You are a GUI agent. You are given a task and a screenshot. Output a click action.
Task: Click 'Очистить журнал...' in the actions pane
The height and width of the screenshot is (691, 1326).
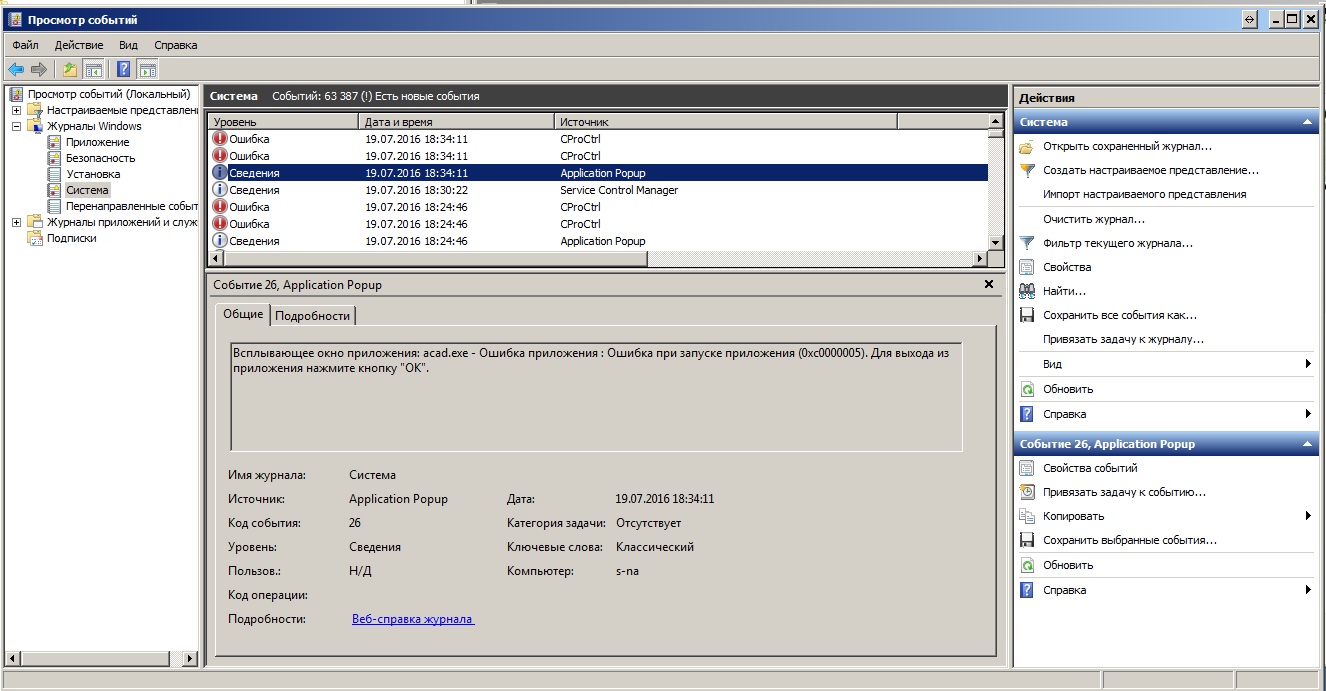click(x=1093, y=219)
